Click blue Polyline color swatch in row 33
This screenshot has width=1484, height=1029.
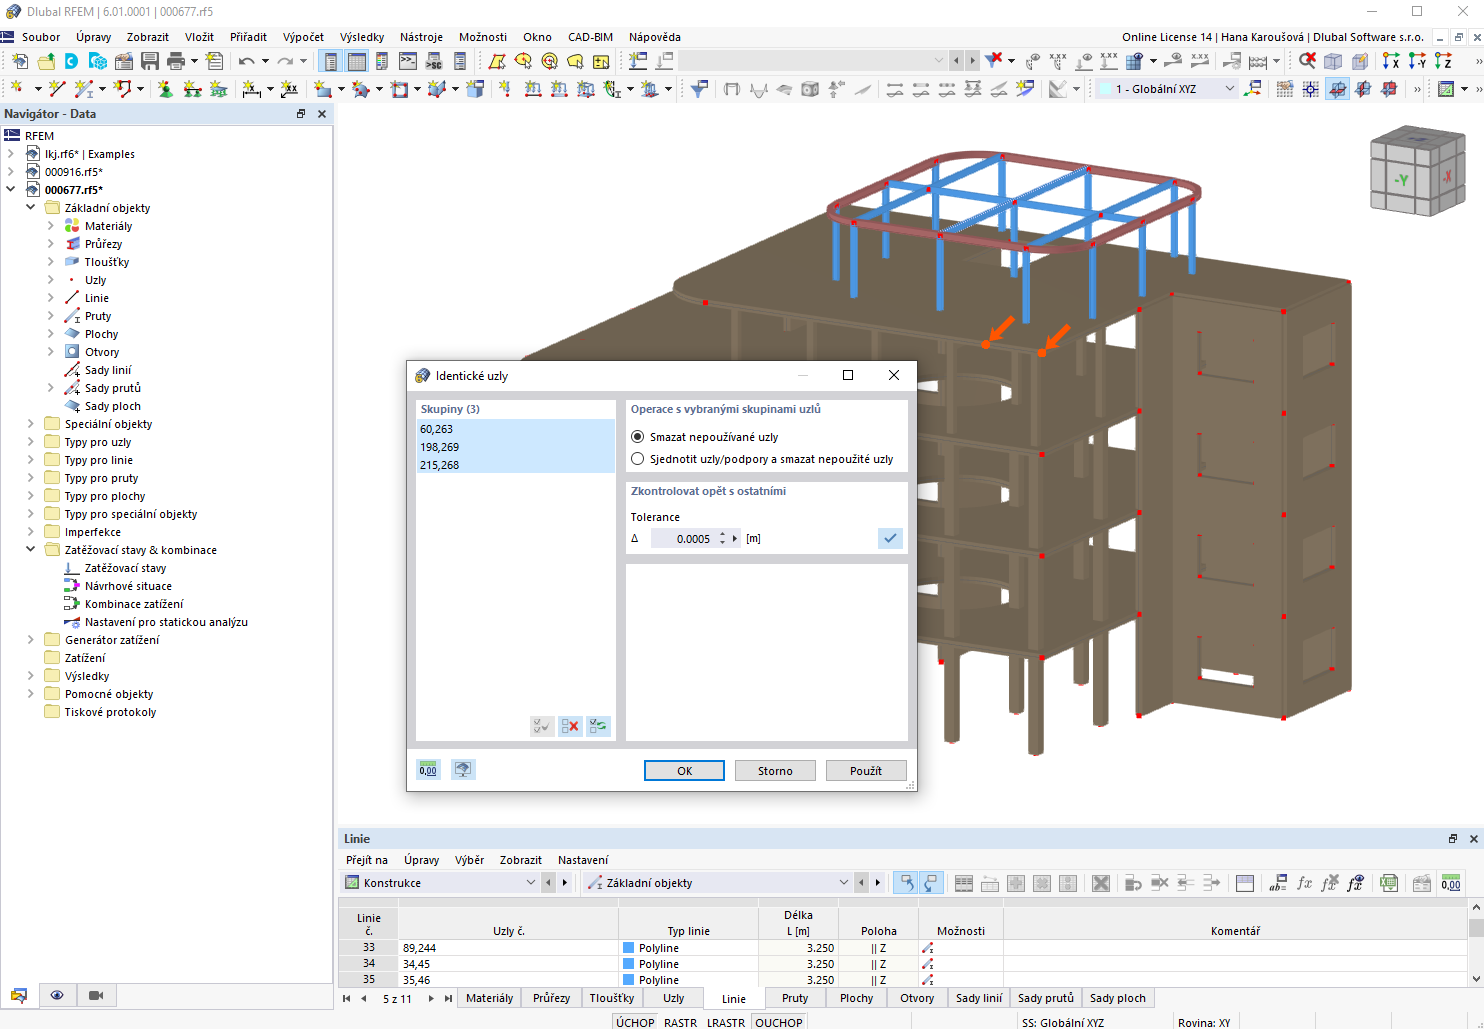tap(629, 948)
